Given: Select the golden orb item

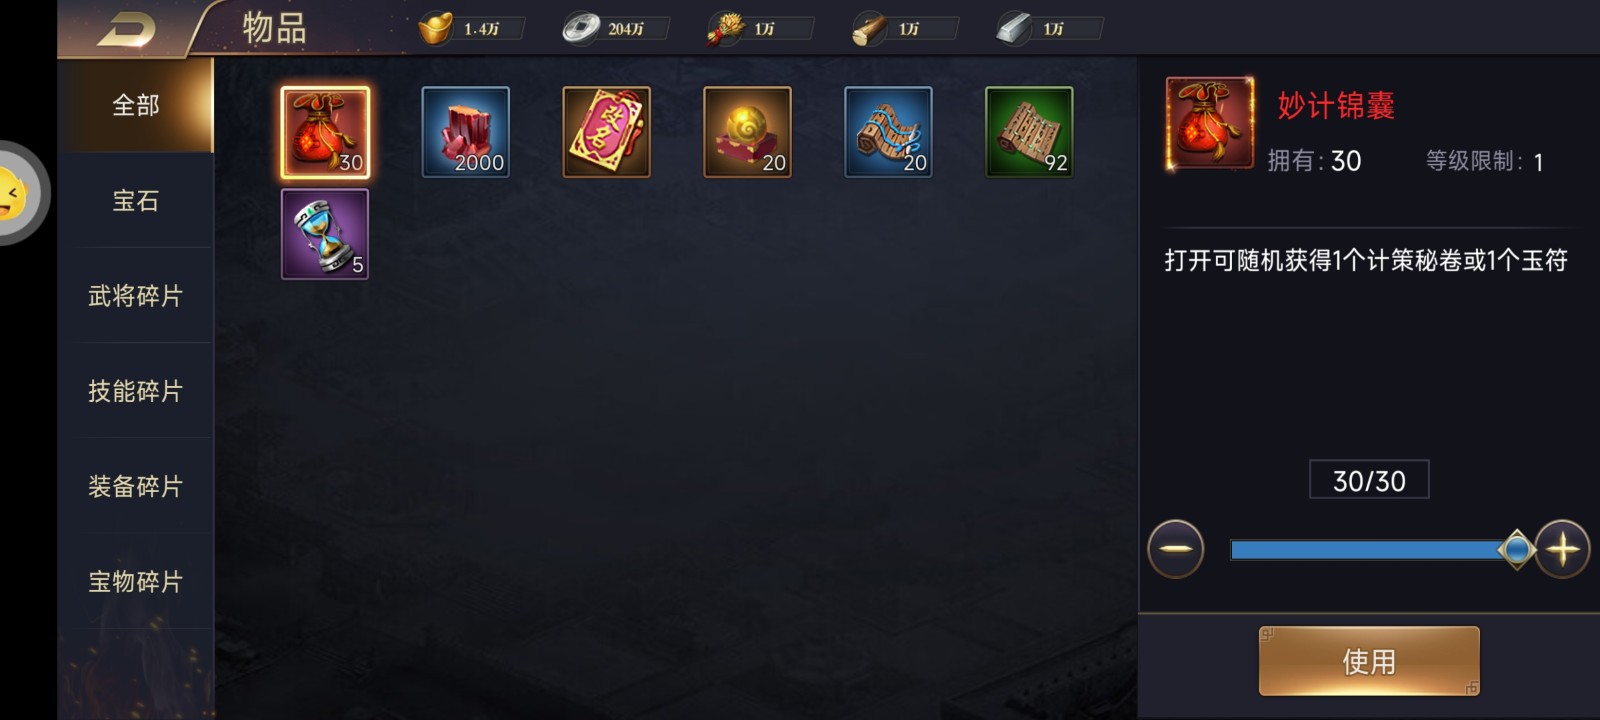Looking at the screenshot, I should coord(747,132).
